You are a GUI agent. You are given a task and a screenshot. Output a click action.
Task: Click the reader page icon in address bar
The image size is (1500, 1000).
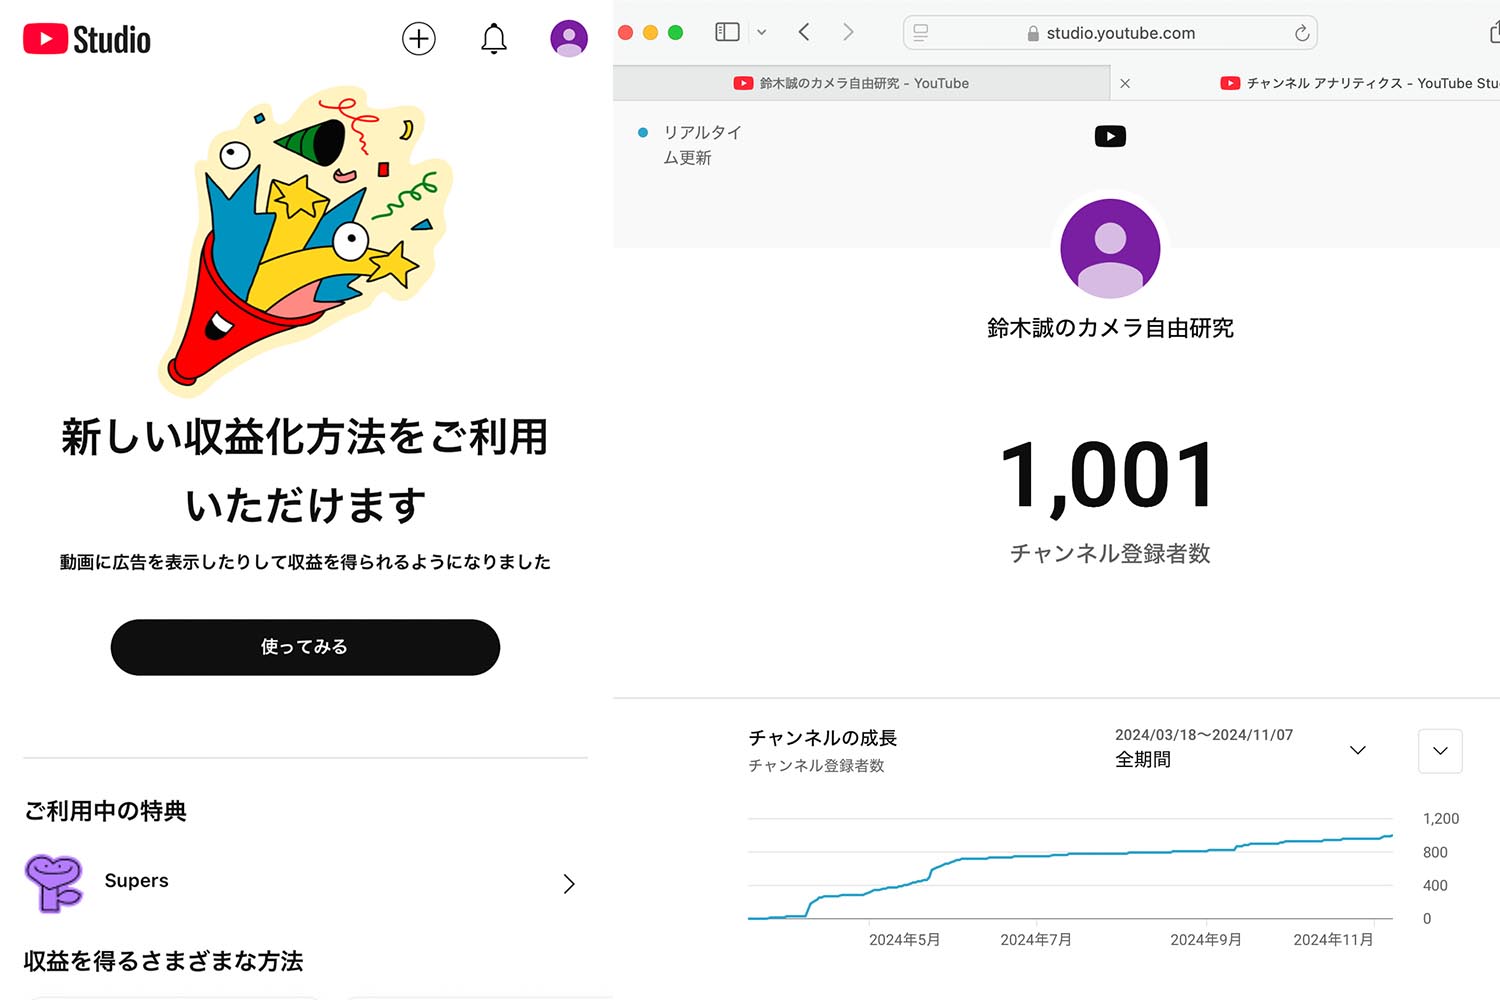pyautogui.click(x=921, y=33)
